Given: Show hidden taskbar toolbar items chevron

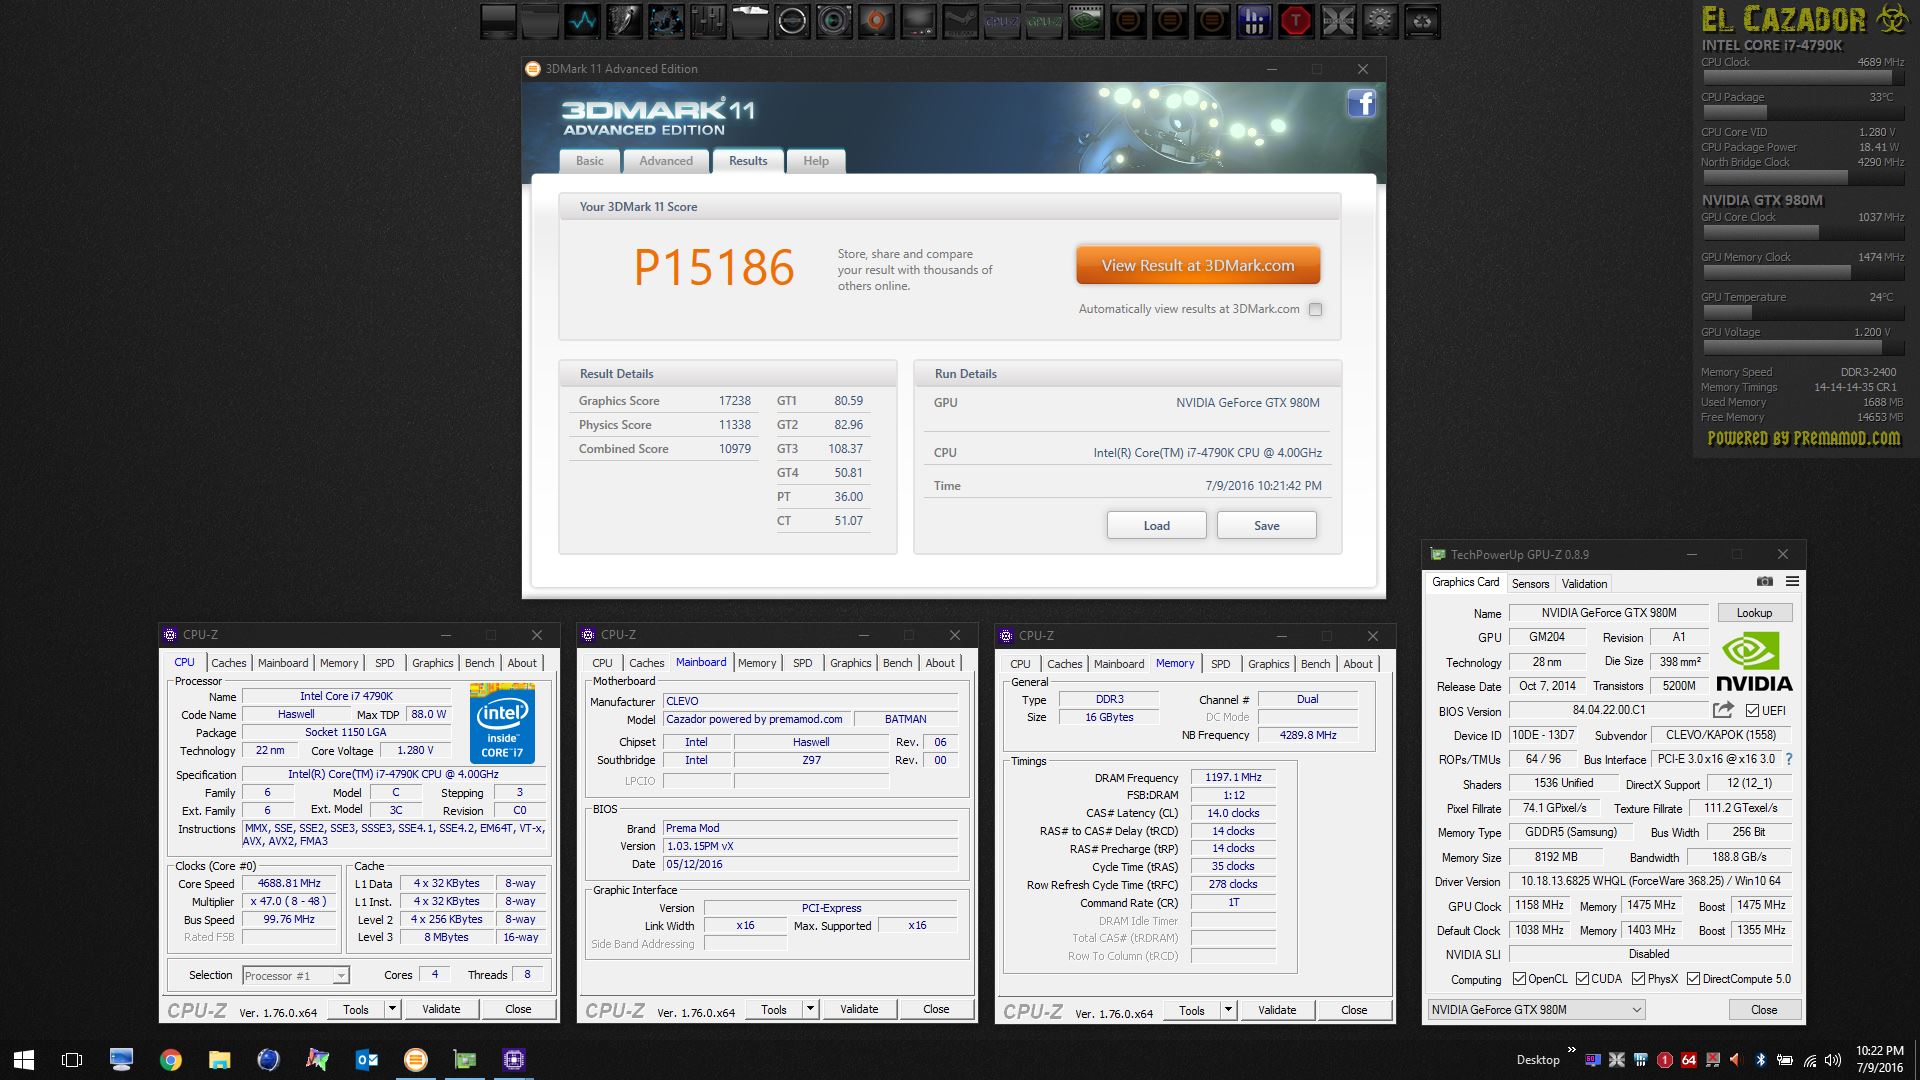Looking at the screenshot, I should point(1571,1050).
